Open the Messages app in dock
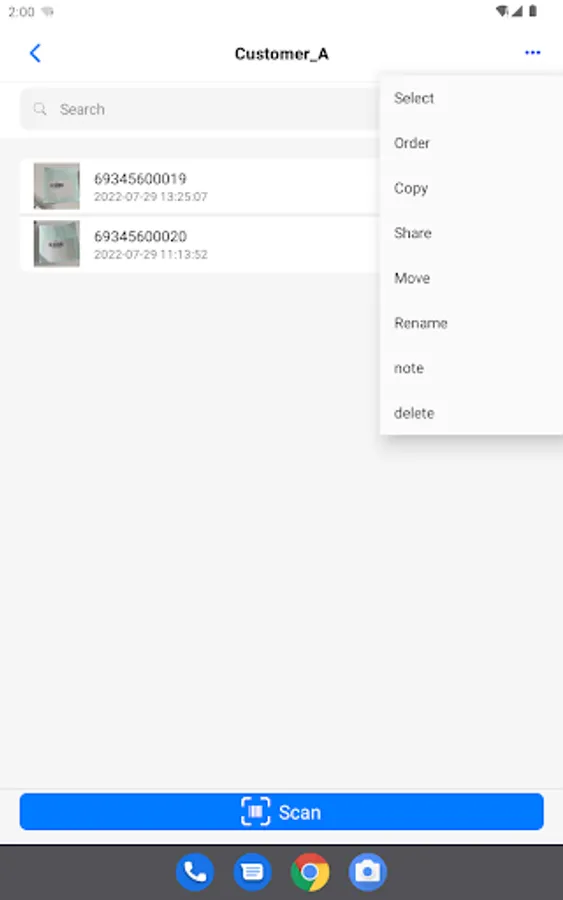Viewport: 563px width, 900px height. coord(253,872)
